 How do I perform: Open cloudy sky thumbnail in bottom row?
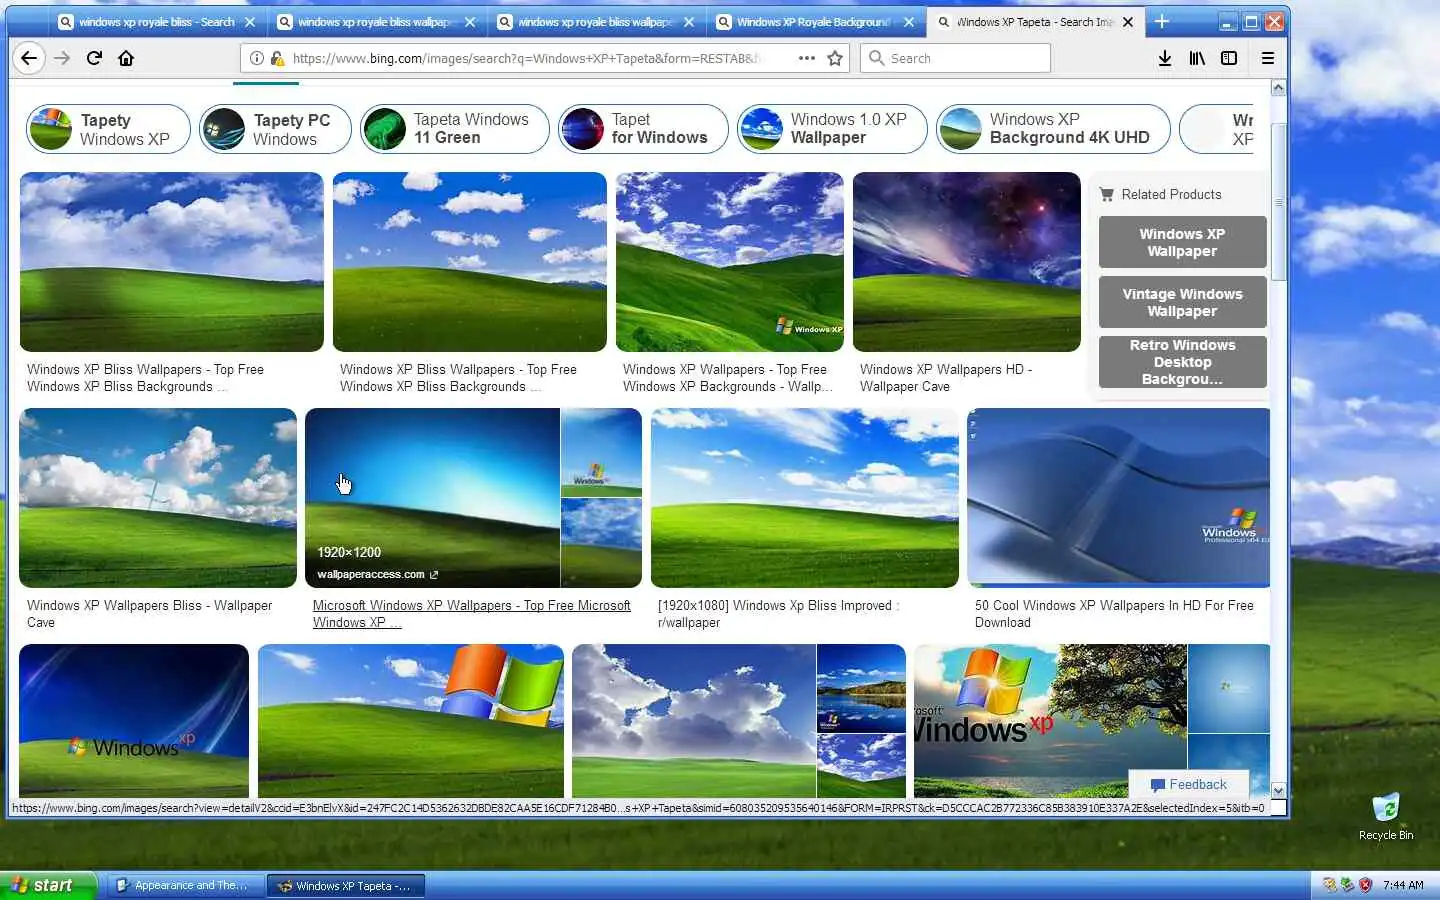694,720
